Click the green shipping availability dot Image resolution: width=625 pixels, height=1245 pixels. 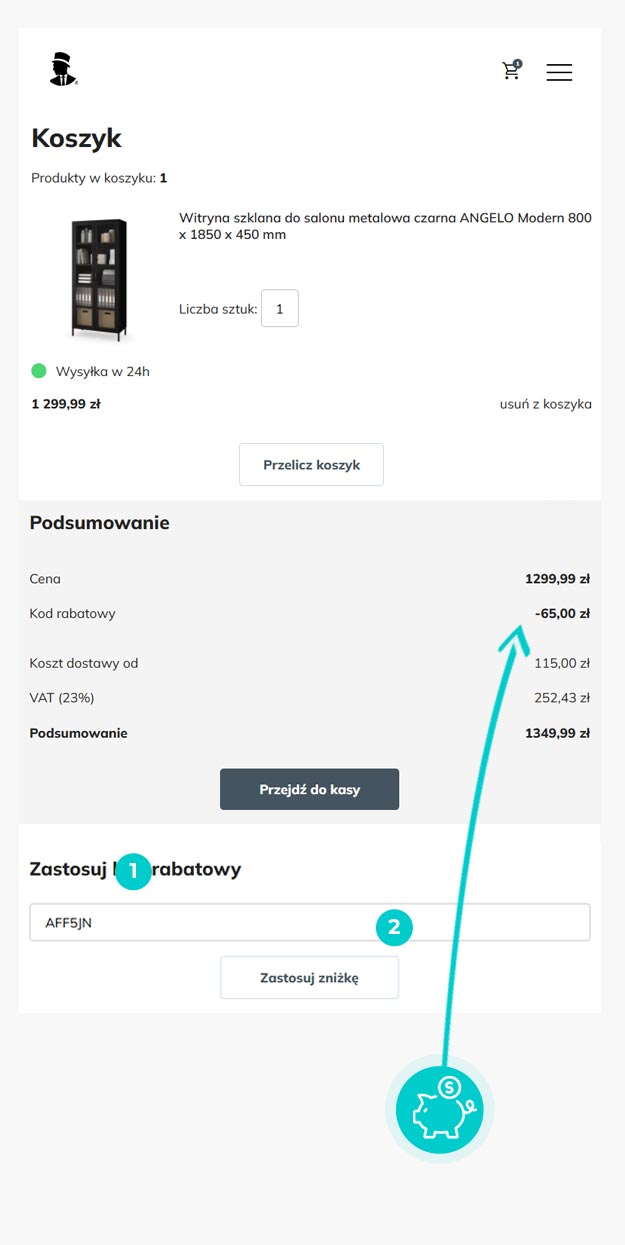(39, 371)
